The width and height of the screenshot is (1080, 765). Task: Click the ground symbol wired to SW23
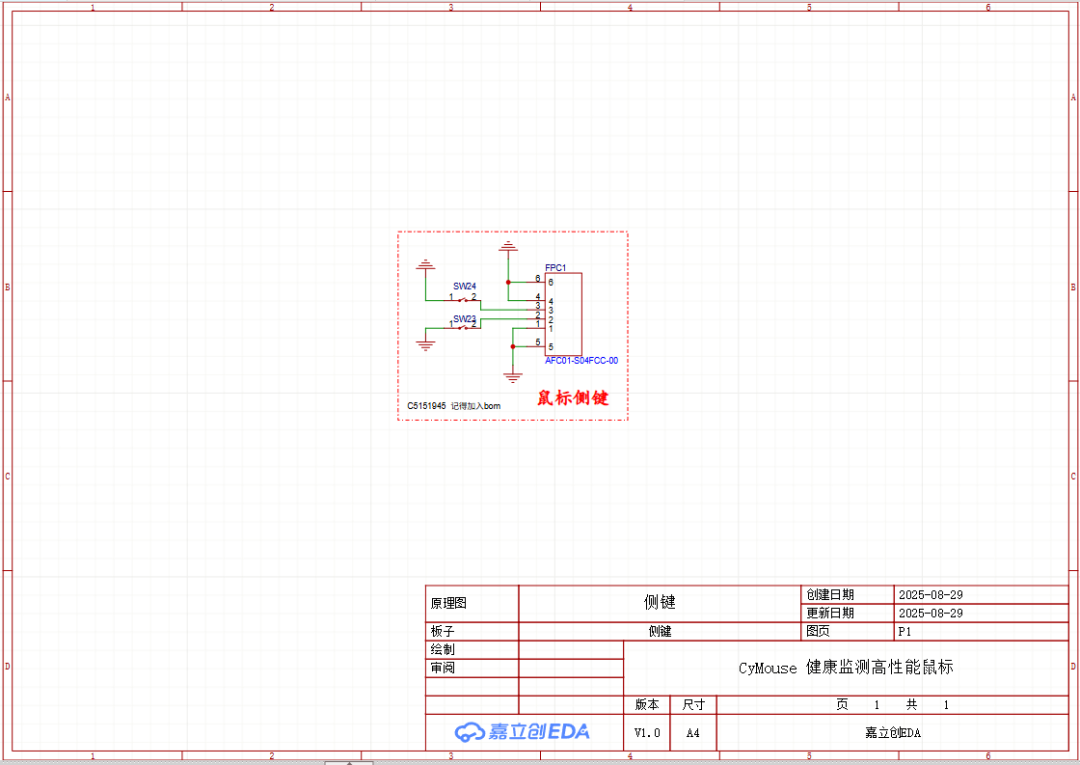pyautogui.click(x=427, y=344)
